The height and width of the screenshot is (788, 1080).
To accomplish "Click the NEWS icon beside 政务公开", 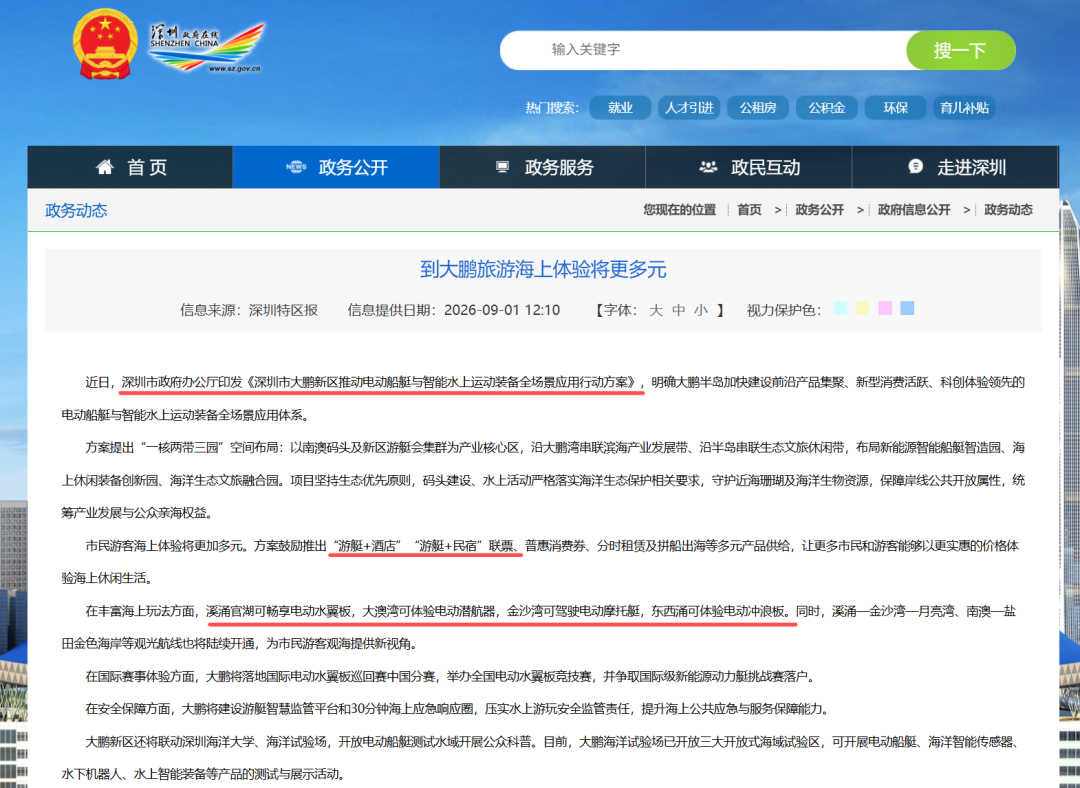I will coord(296,167).
